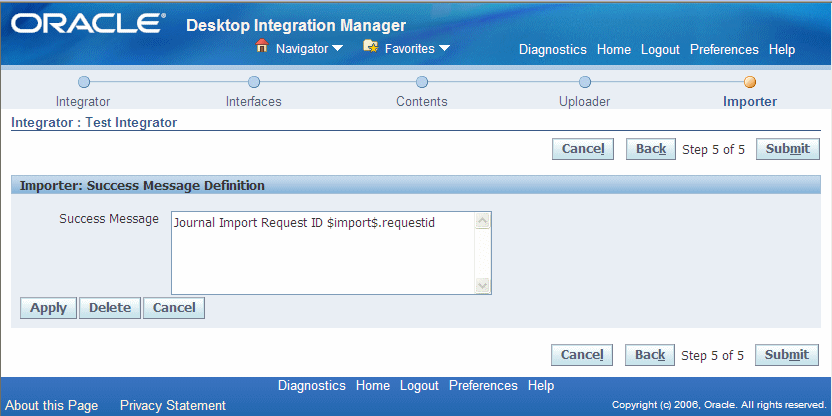832x416 pixels.
Task: Select the Importer step circle
Action: pyautogui.click(x=750, y=82)
